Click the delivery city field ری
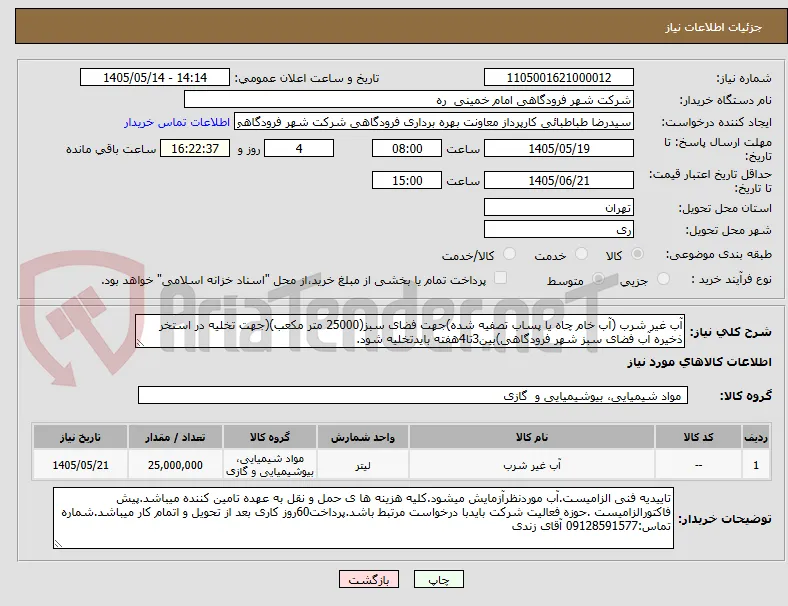Image resolution: width=788 pixels, height=606 pixels. click(559, 230)
